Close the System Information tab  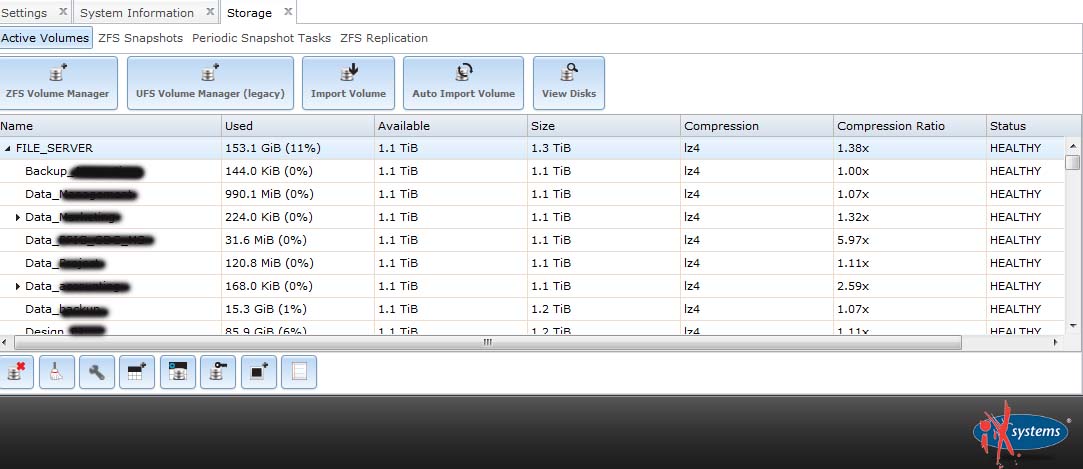click(x=210, y=12)
